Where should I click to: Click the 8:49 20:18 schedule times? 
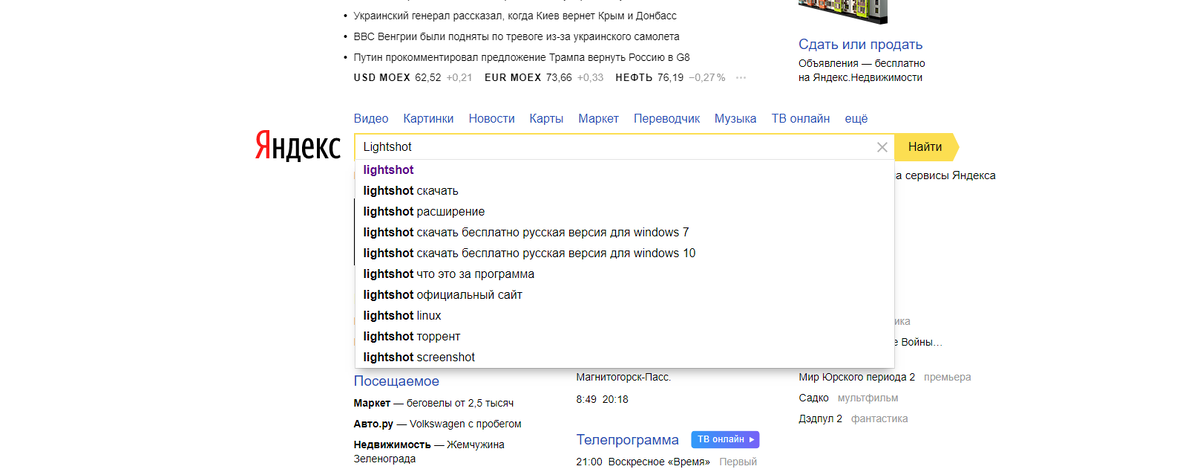603,399
